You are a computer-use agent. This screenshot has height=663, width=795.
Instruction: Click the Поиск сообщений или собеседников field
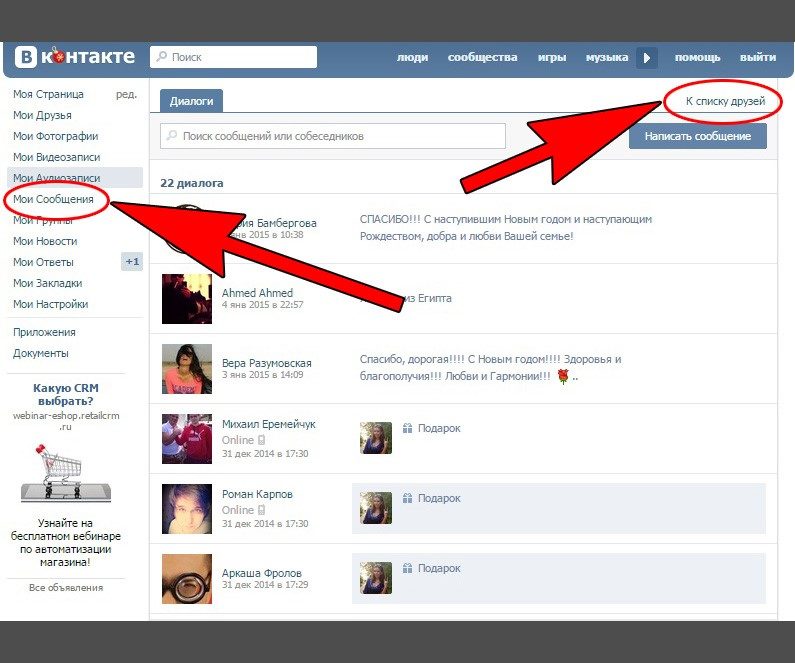(333, 136)
